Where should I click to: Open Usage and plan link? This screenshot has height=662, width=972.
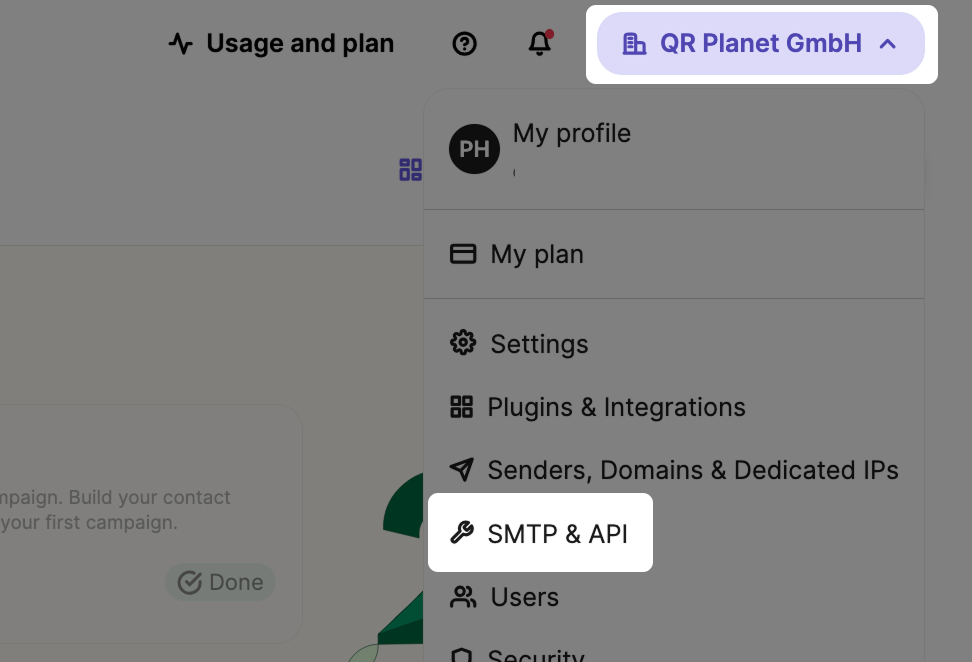299,44
